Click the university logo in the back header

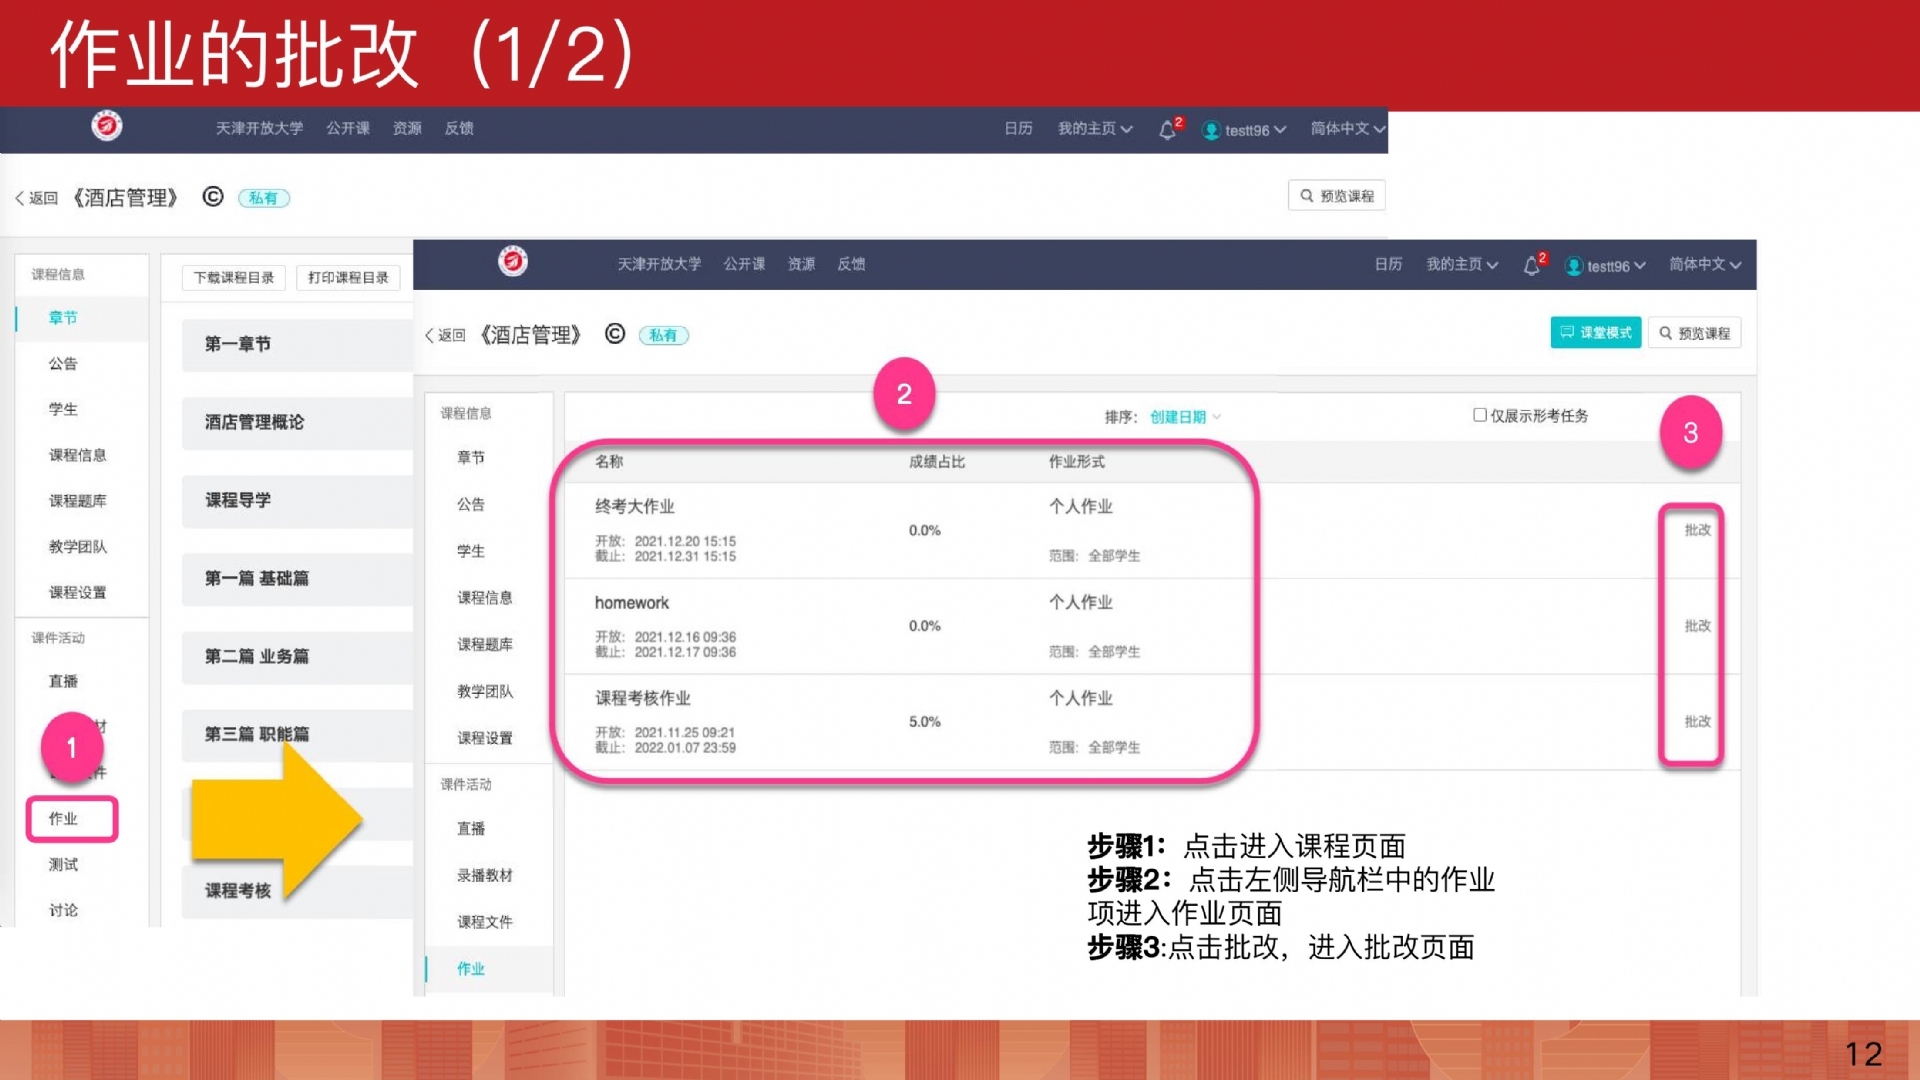[107, 126]
